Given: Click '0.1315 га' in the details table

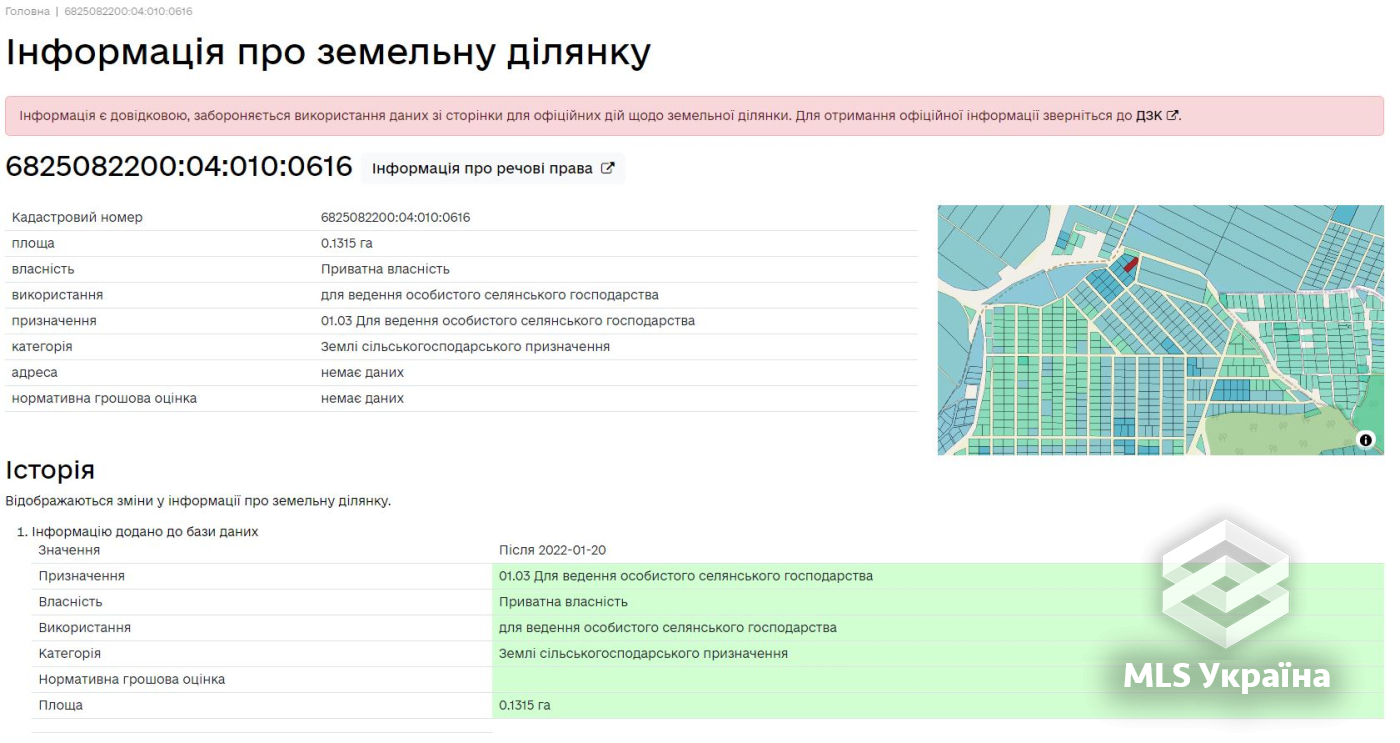Looking at the screenshot, I should tap(346, 243).
